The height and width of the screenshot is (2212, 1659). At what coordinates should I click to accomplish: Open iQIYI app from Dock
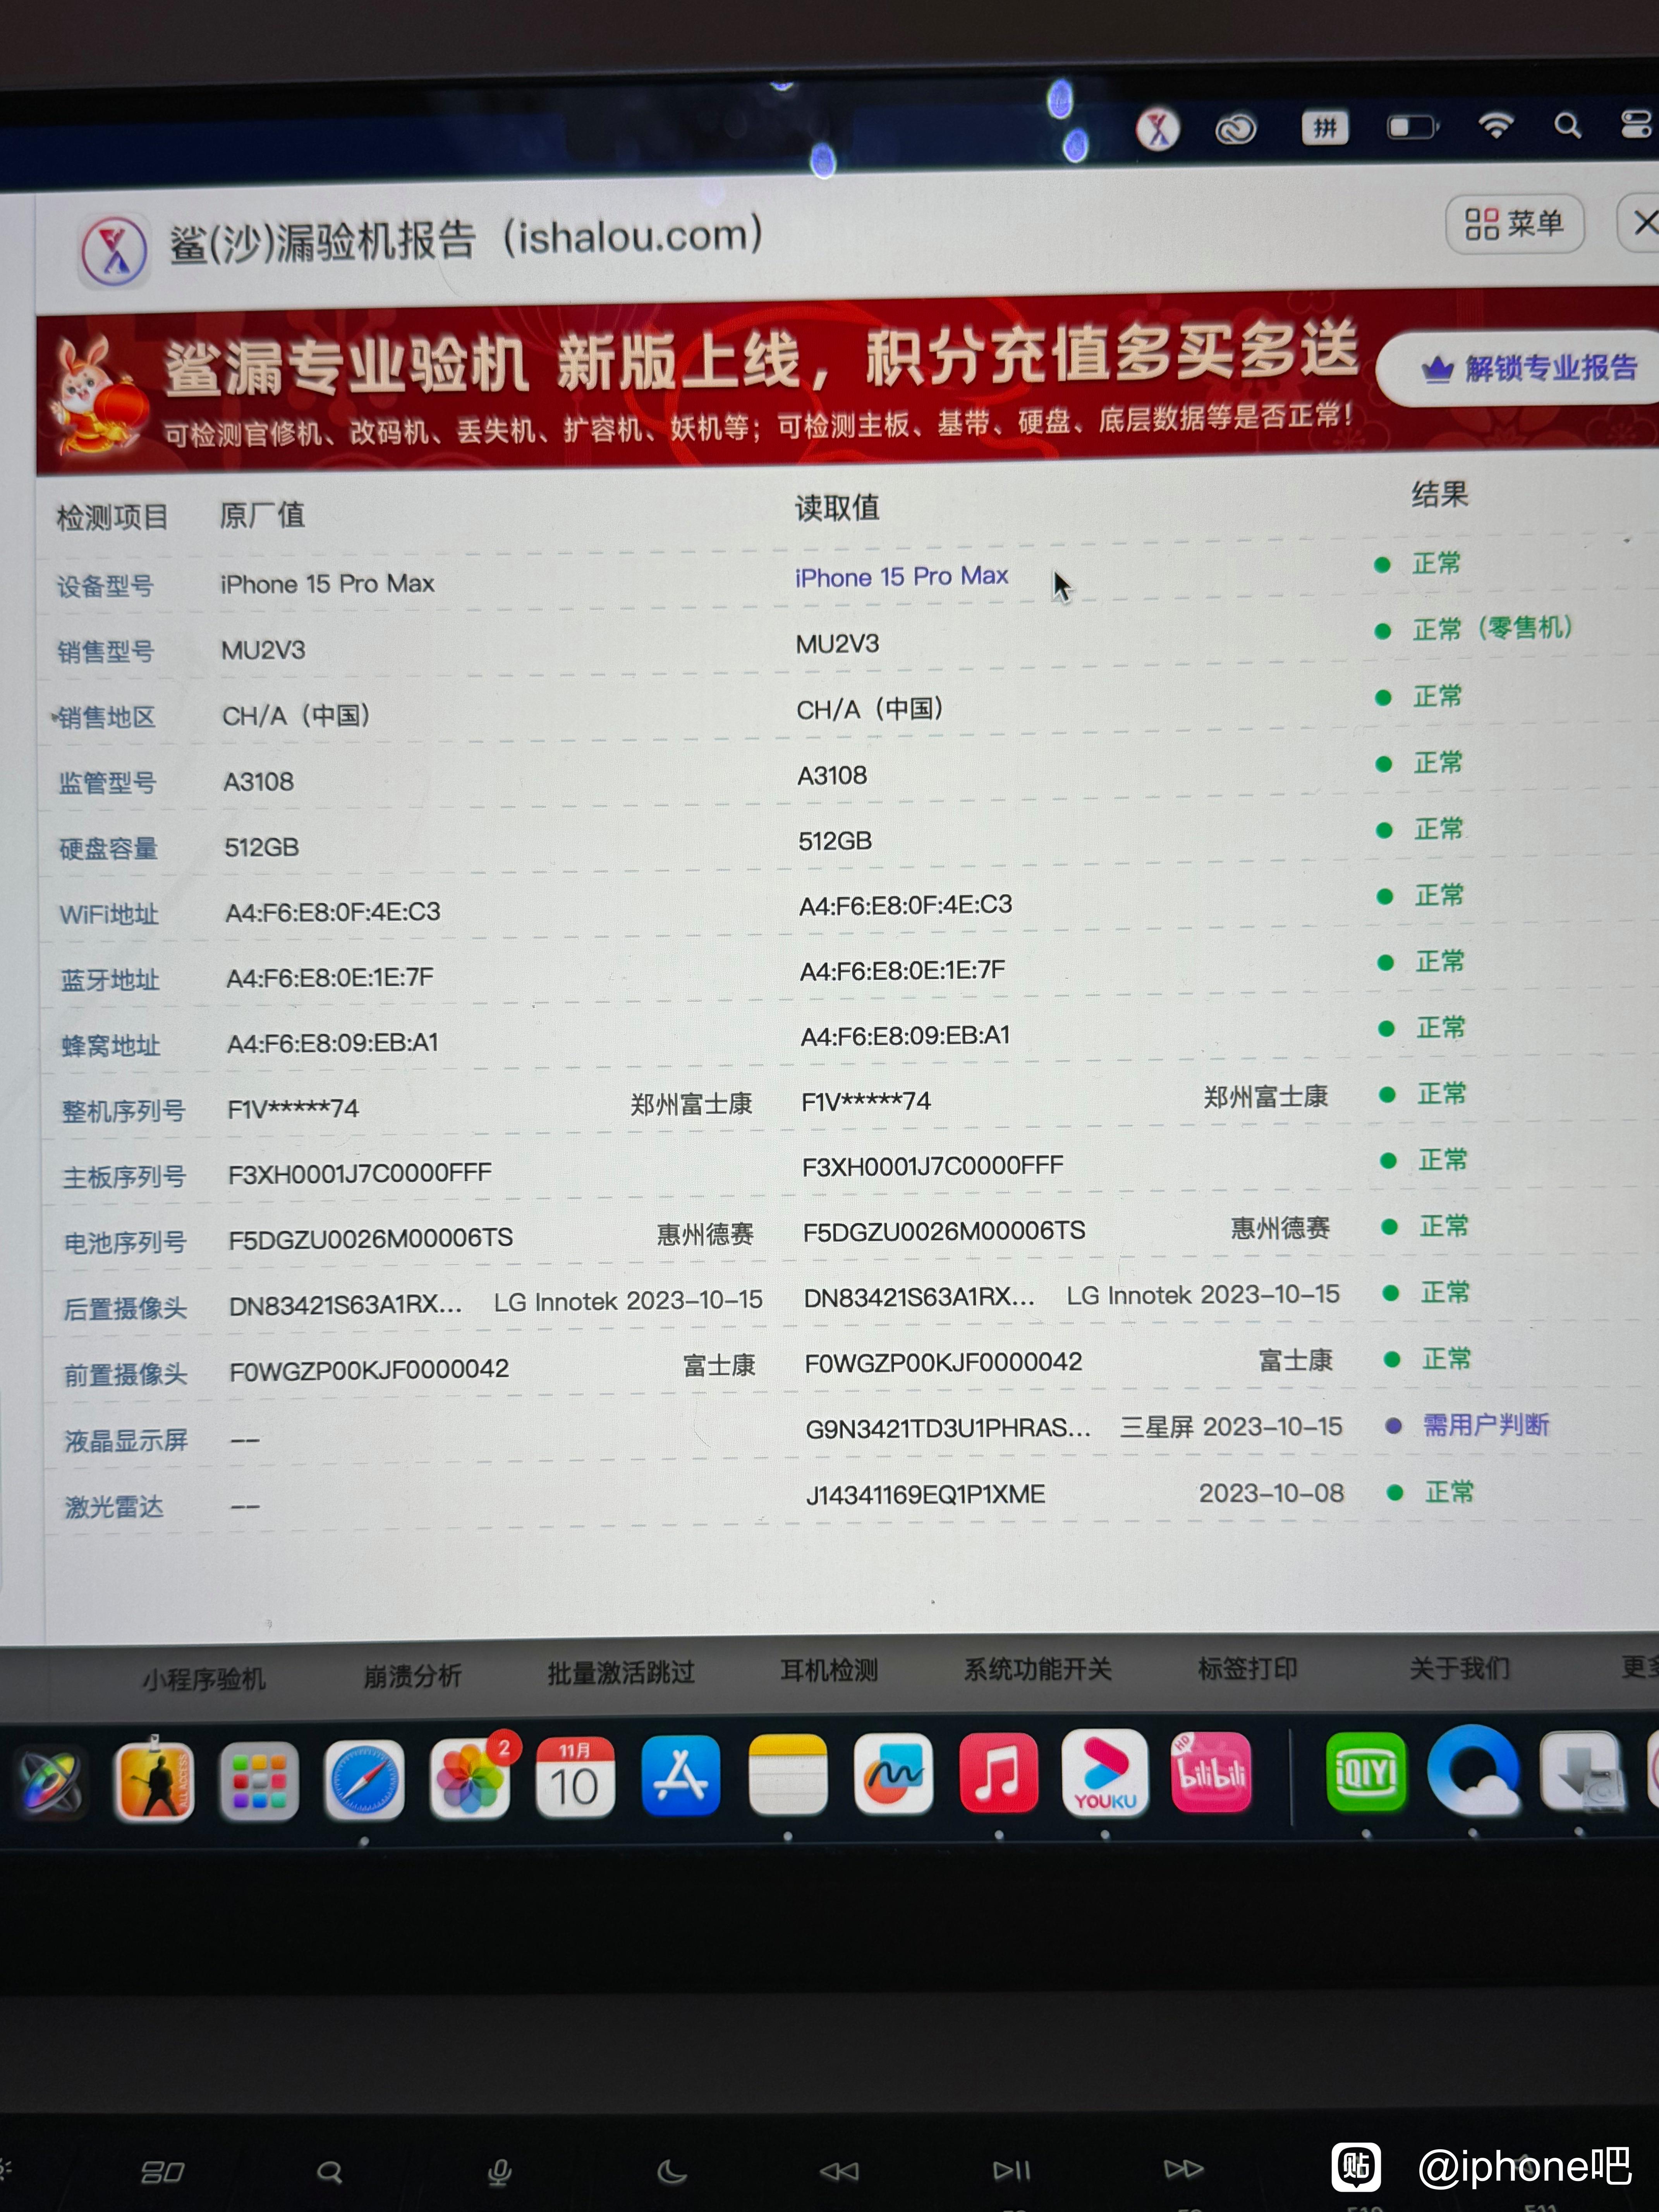pyautogui.click(x=1366, y=1772)
